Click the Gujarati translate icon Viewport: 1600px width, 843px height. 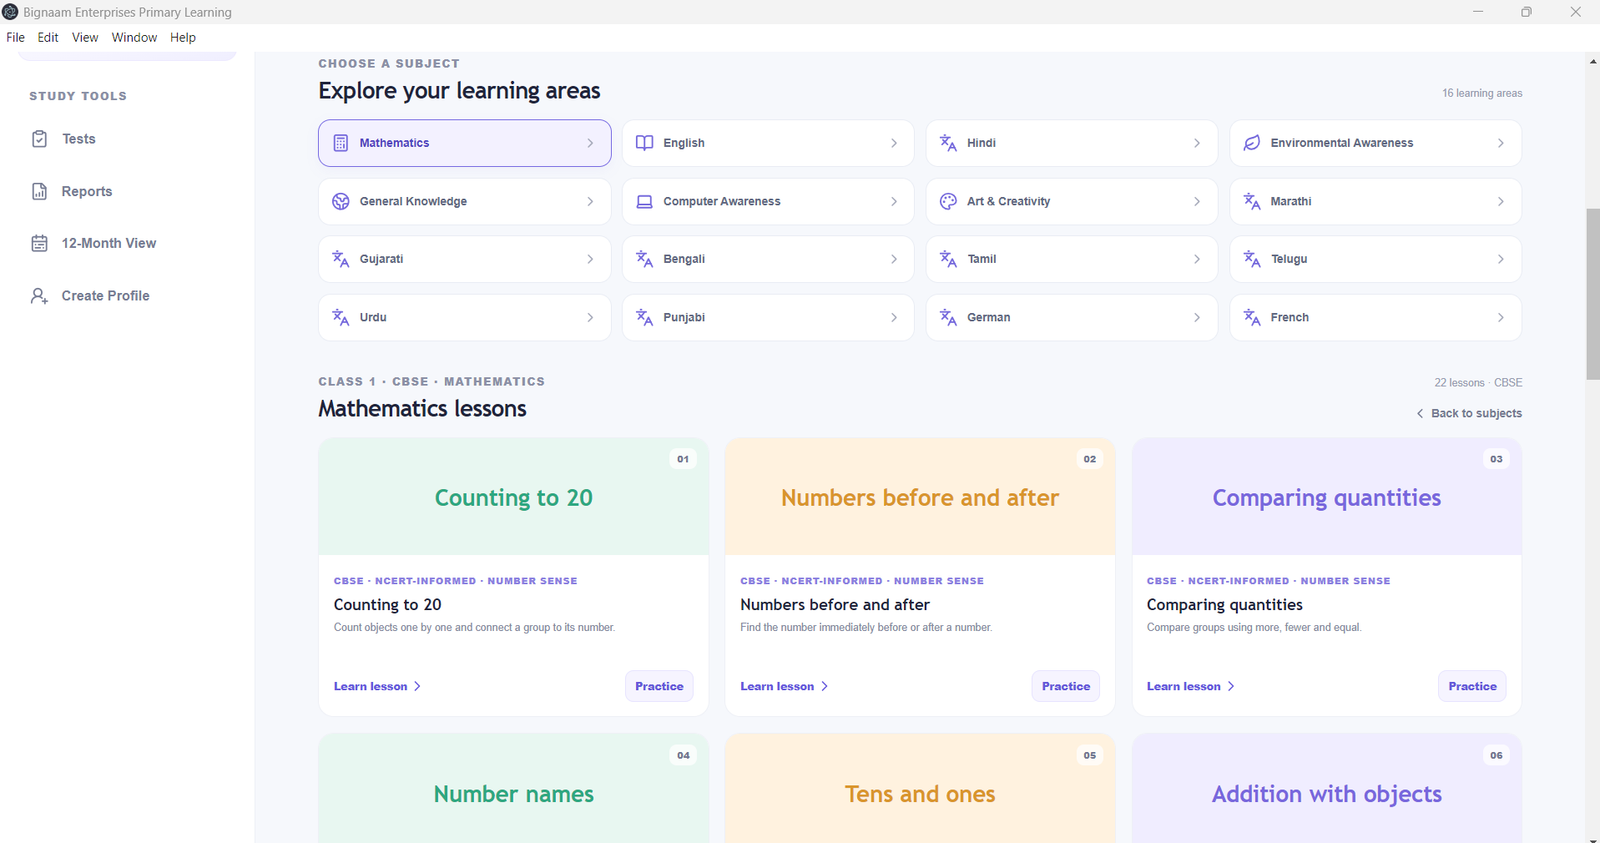pos(341,259)
